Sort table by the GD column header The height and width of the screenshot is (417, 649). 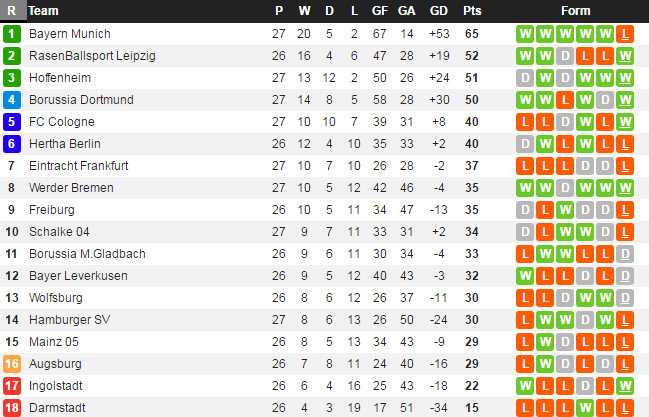[438, 10]
